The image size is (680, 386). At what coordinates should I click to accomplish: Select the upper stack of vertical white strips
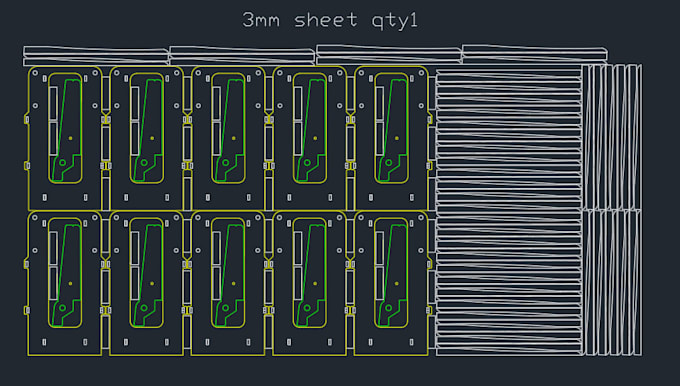click(612, 137)
